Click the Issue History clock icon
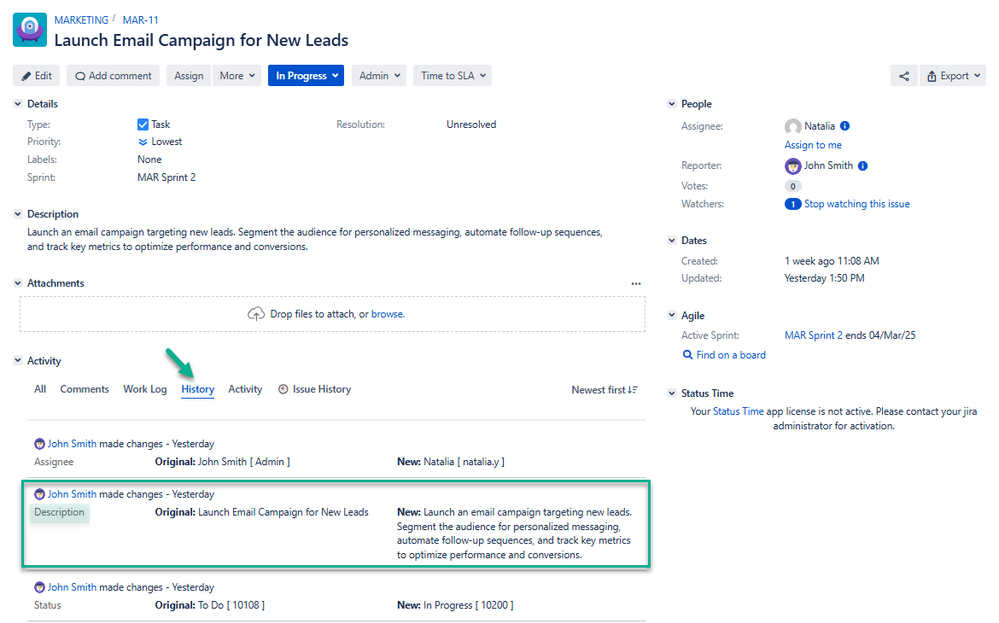 tap(283, 389)
